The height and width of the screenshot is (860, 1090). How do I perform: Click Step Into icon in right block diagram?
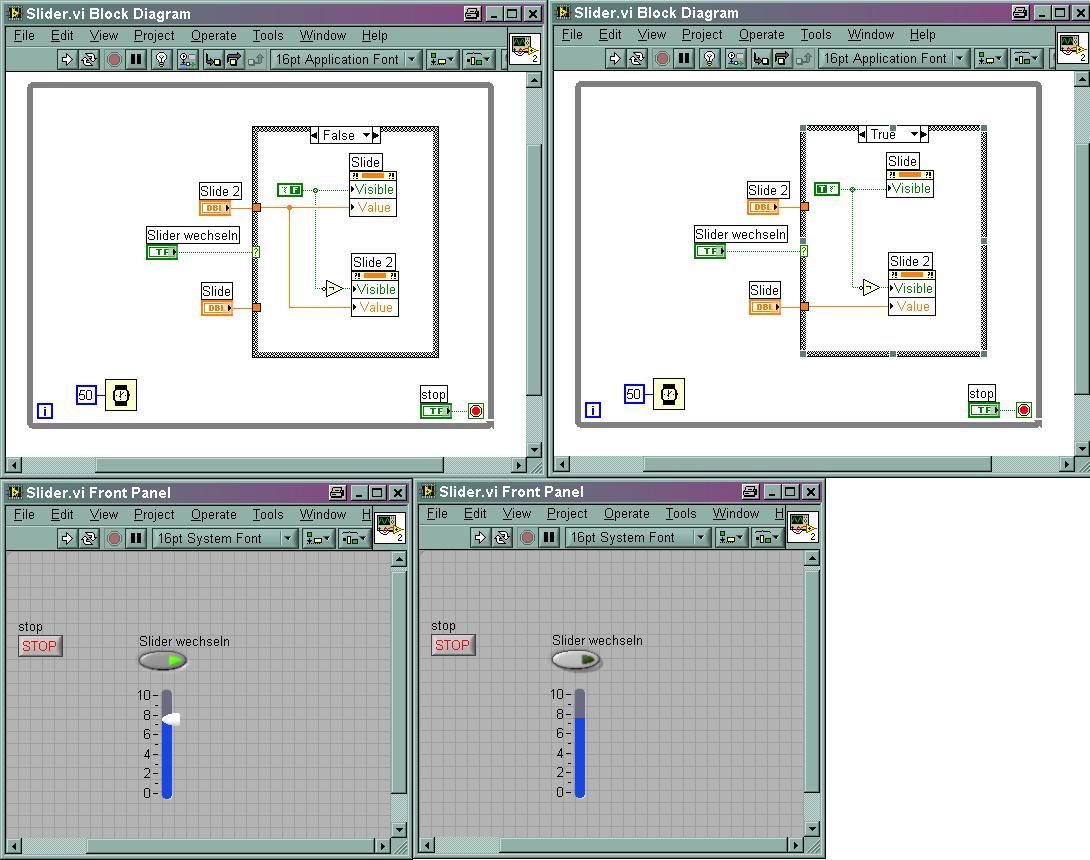click(x=760, y=59)
